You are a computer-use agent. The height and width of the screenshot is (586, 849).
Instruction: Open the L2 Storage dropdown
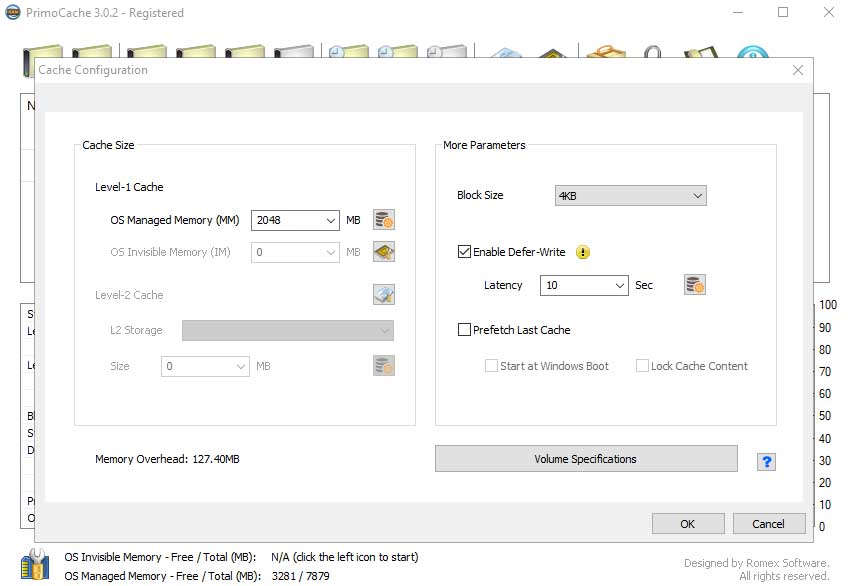pyautogui.click(x=288, y=330)
